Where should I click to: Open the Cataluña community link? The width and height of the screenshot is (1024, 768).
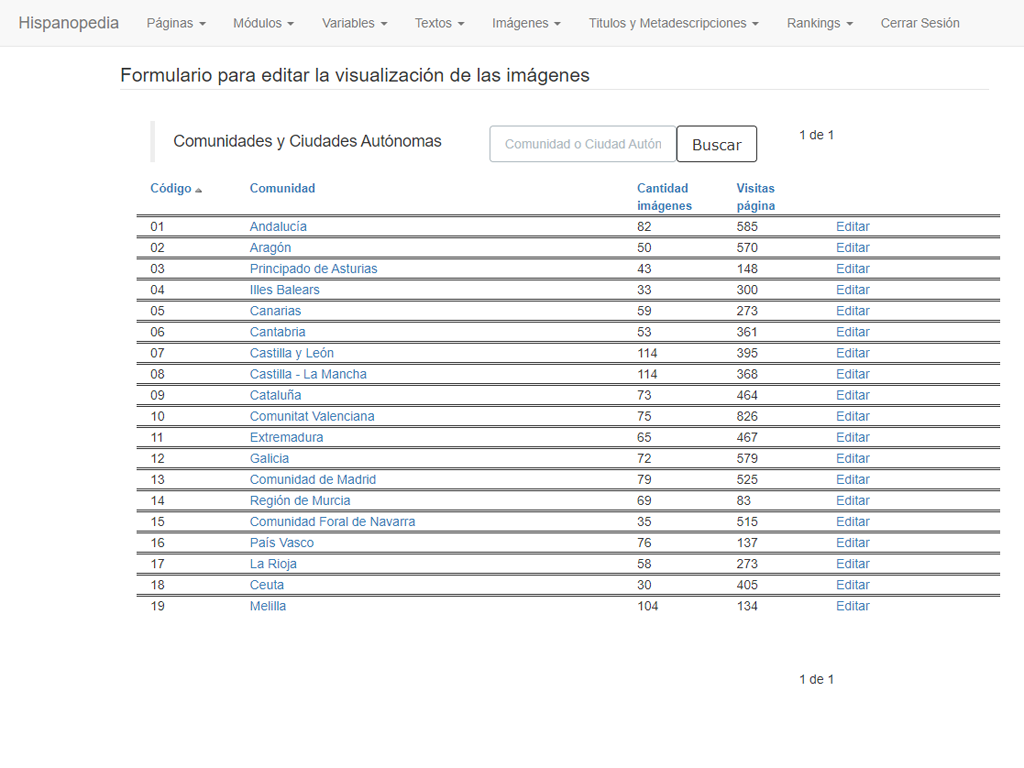(x=276, y=395)
